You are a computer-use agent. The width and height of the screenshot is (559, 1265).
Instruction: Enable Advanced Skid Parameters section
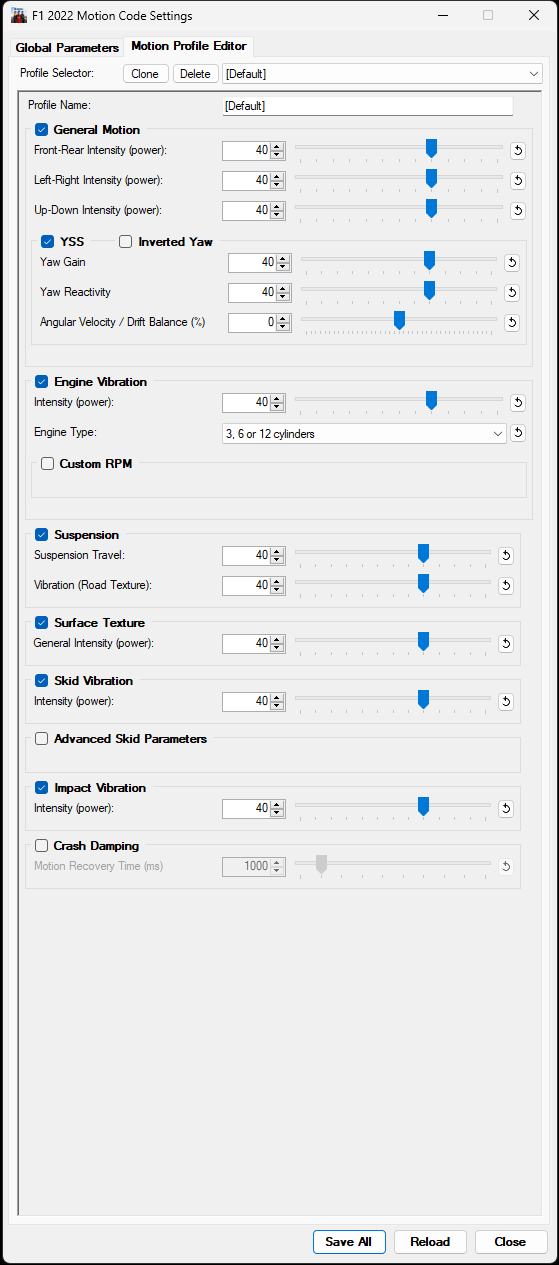tap(42, 739)
